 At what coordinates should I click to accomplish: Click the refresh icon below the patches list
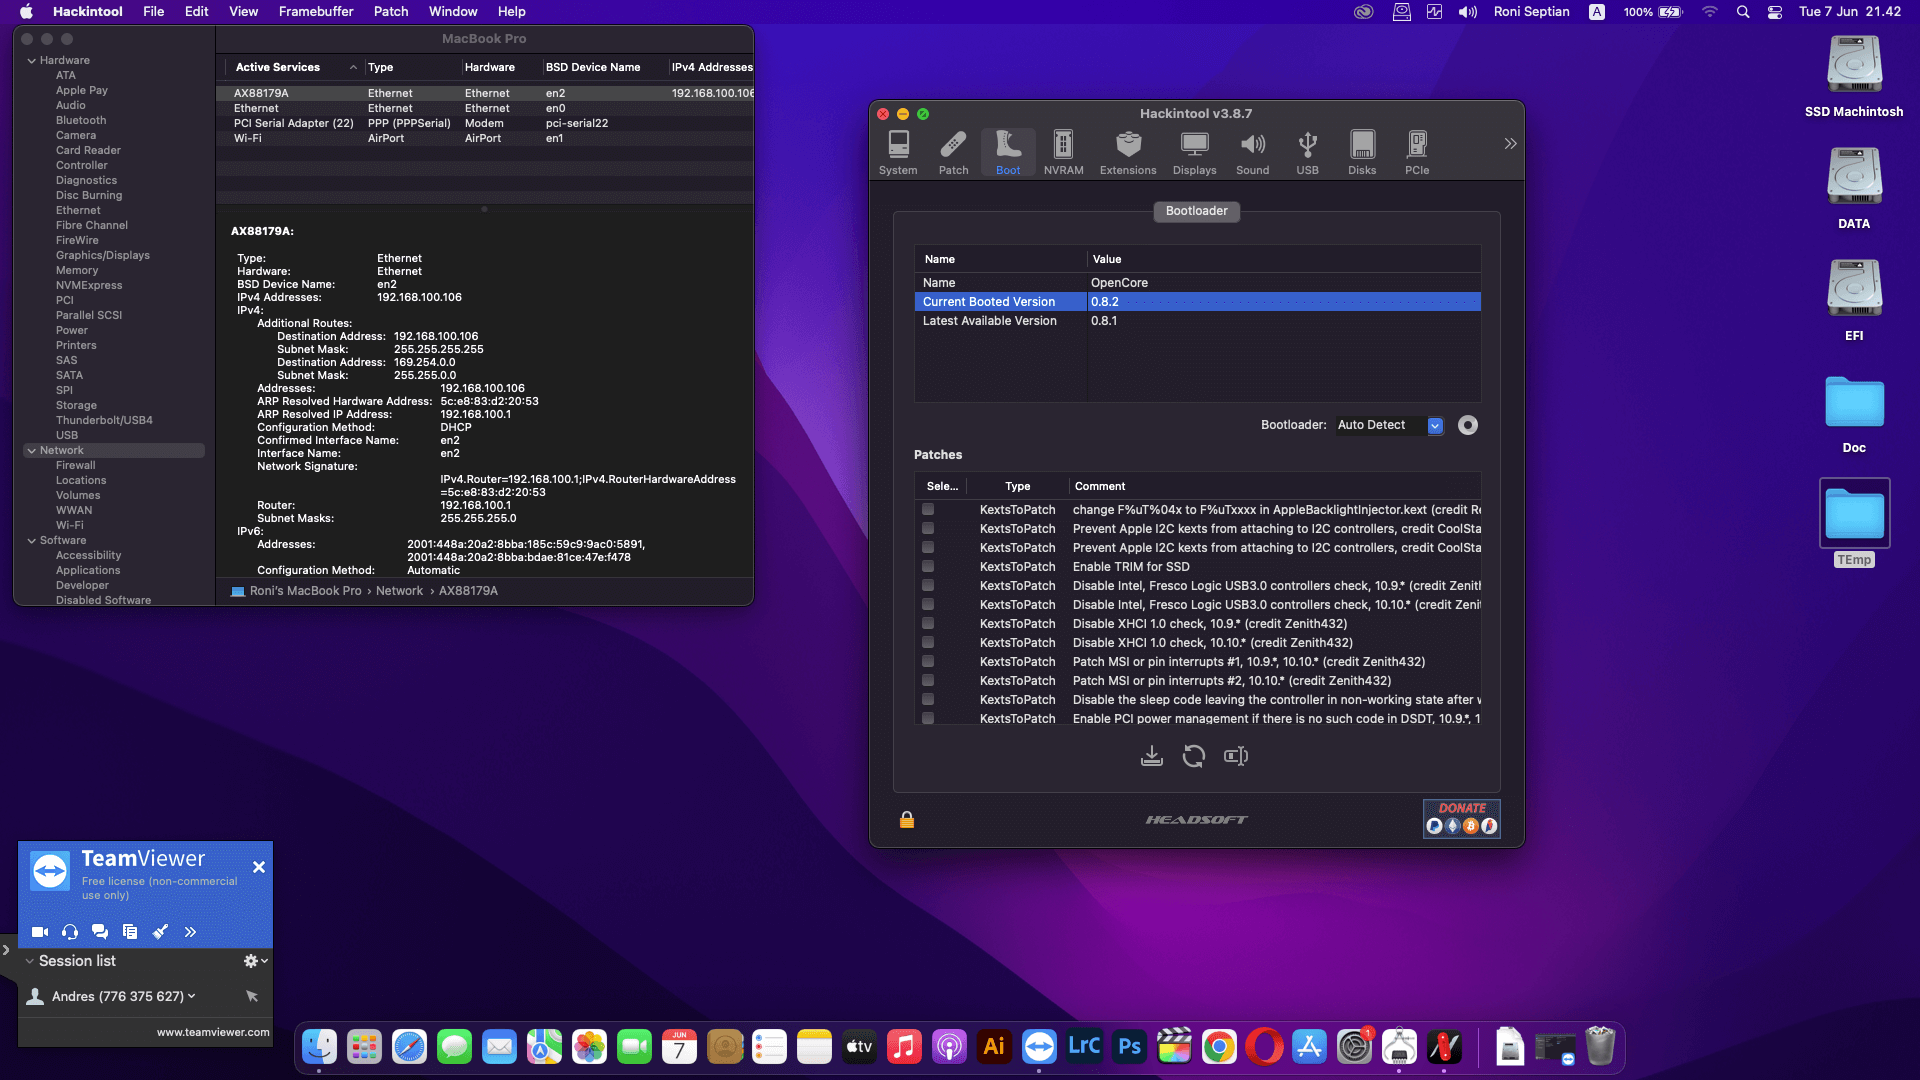(x=1194, y=756)
